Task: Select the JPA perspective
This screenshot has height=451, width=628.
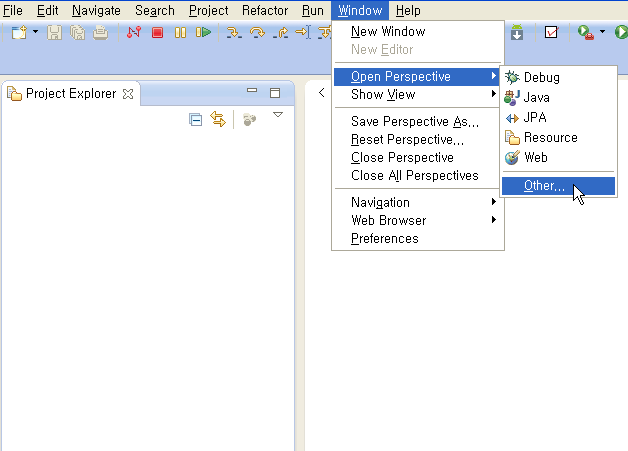Action: 558,117
